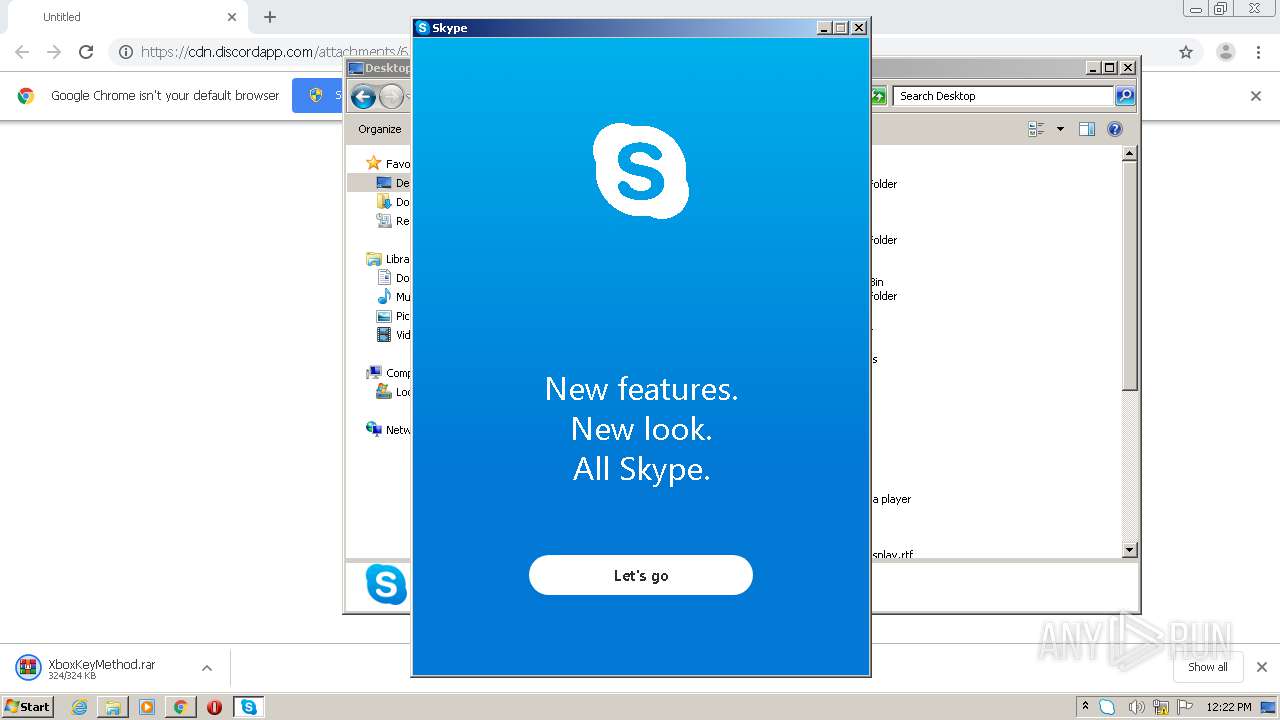Select Favorites in explorer navigation tree
Screen dimensions: 1280x720
388,163
